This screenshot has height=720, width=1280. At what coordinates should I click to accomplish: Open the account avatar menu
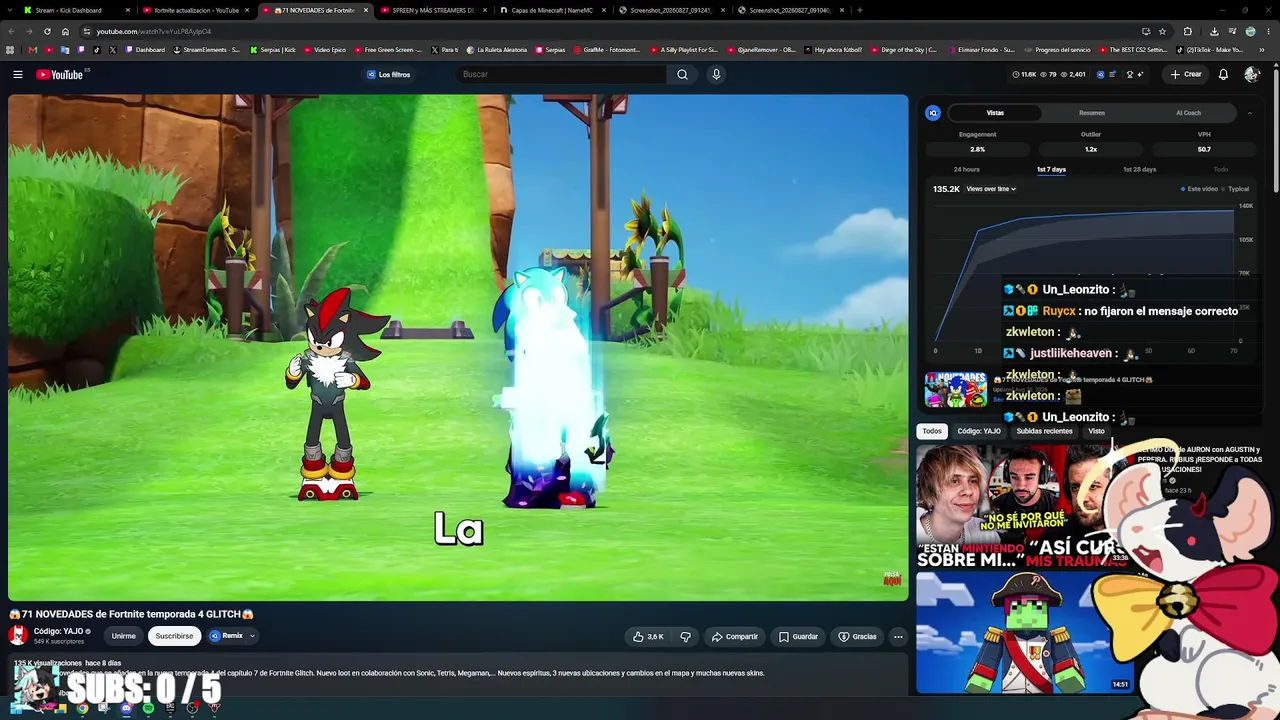(x=1251, y=74)
